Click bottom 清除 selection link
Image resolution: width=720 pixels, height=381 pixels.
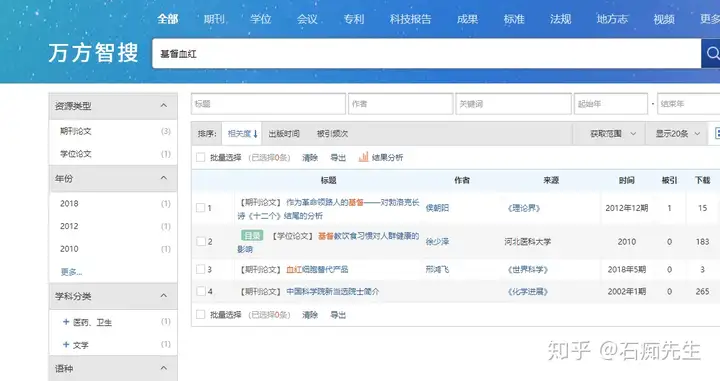point(310,315)
